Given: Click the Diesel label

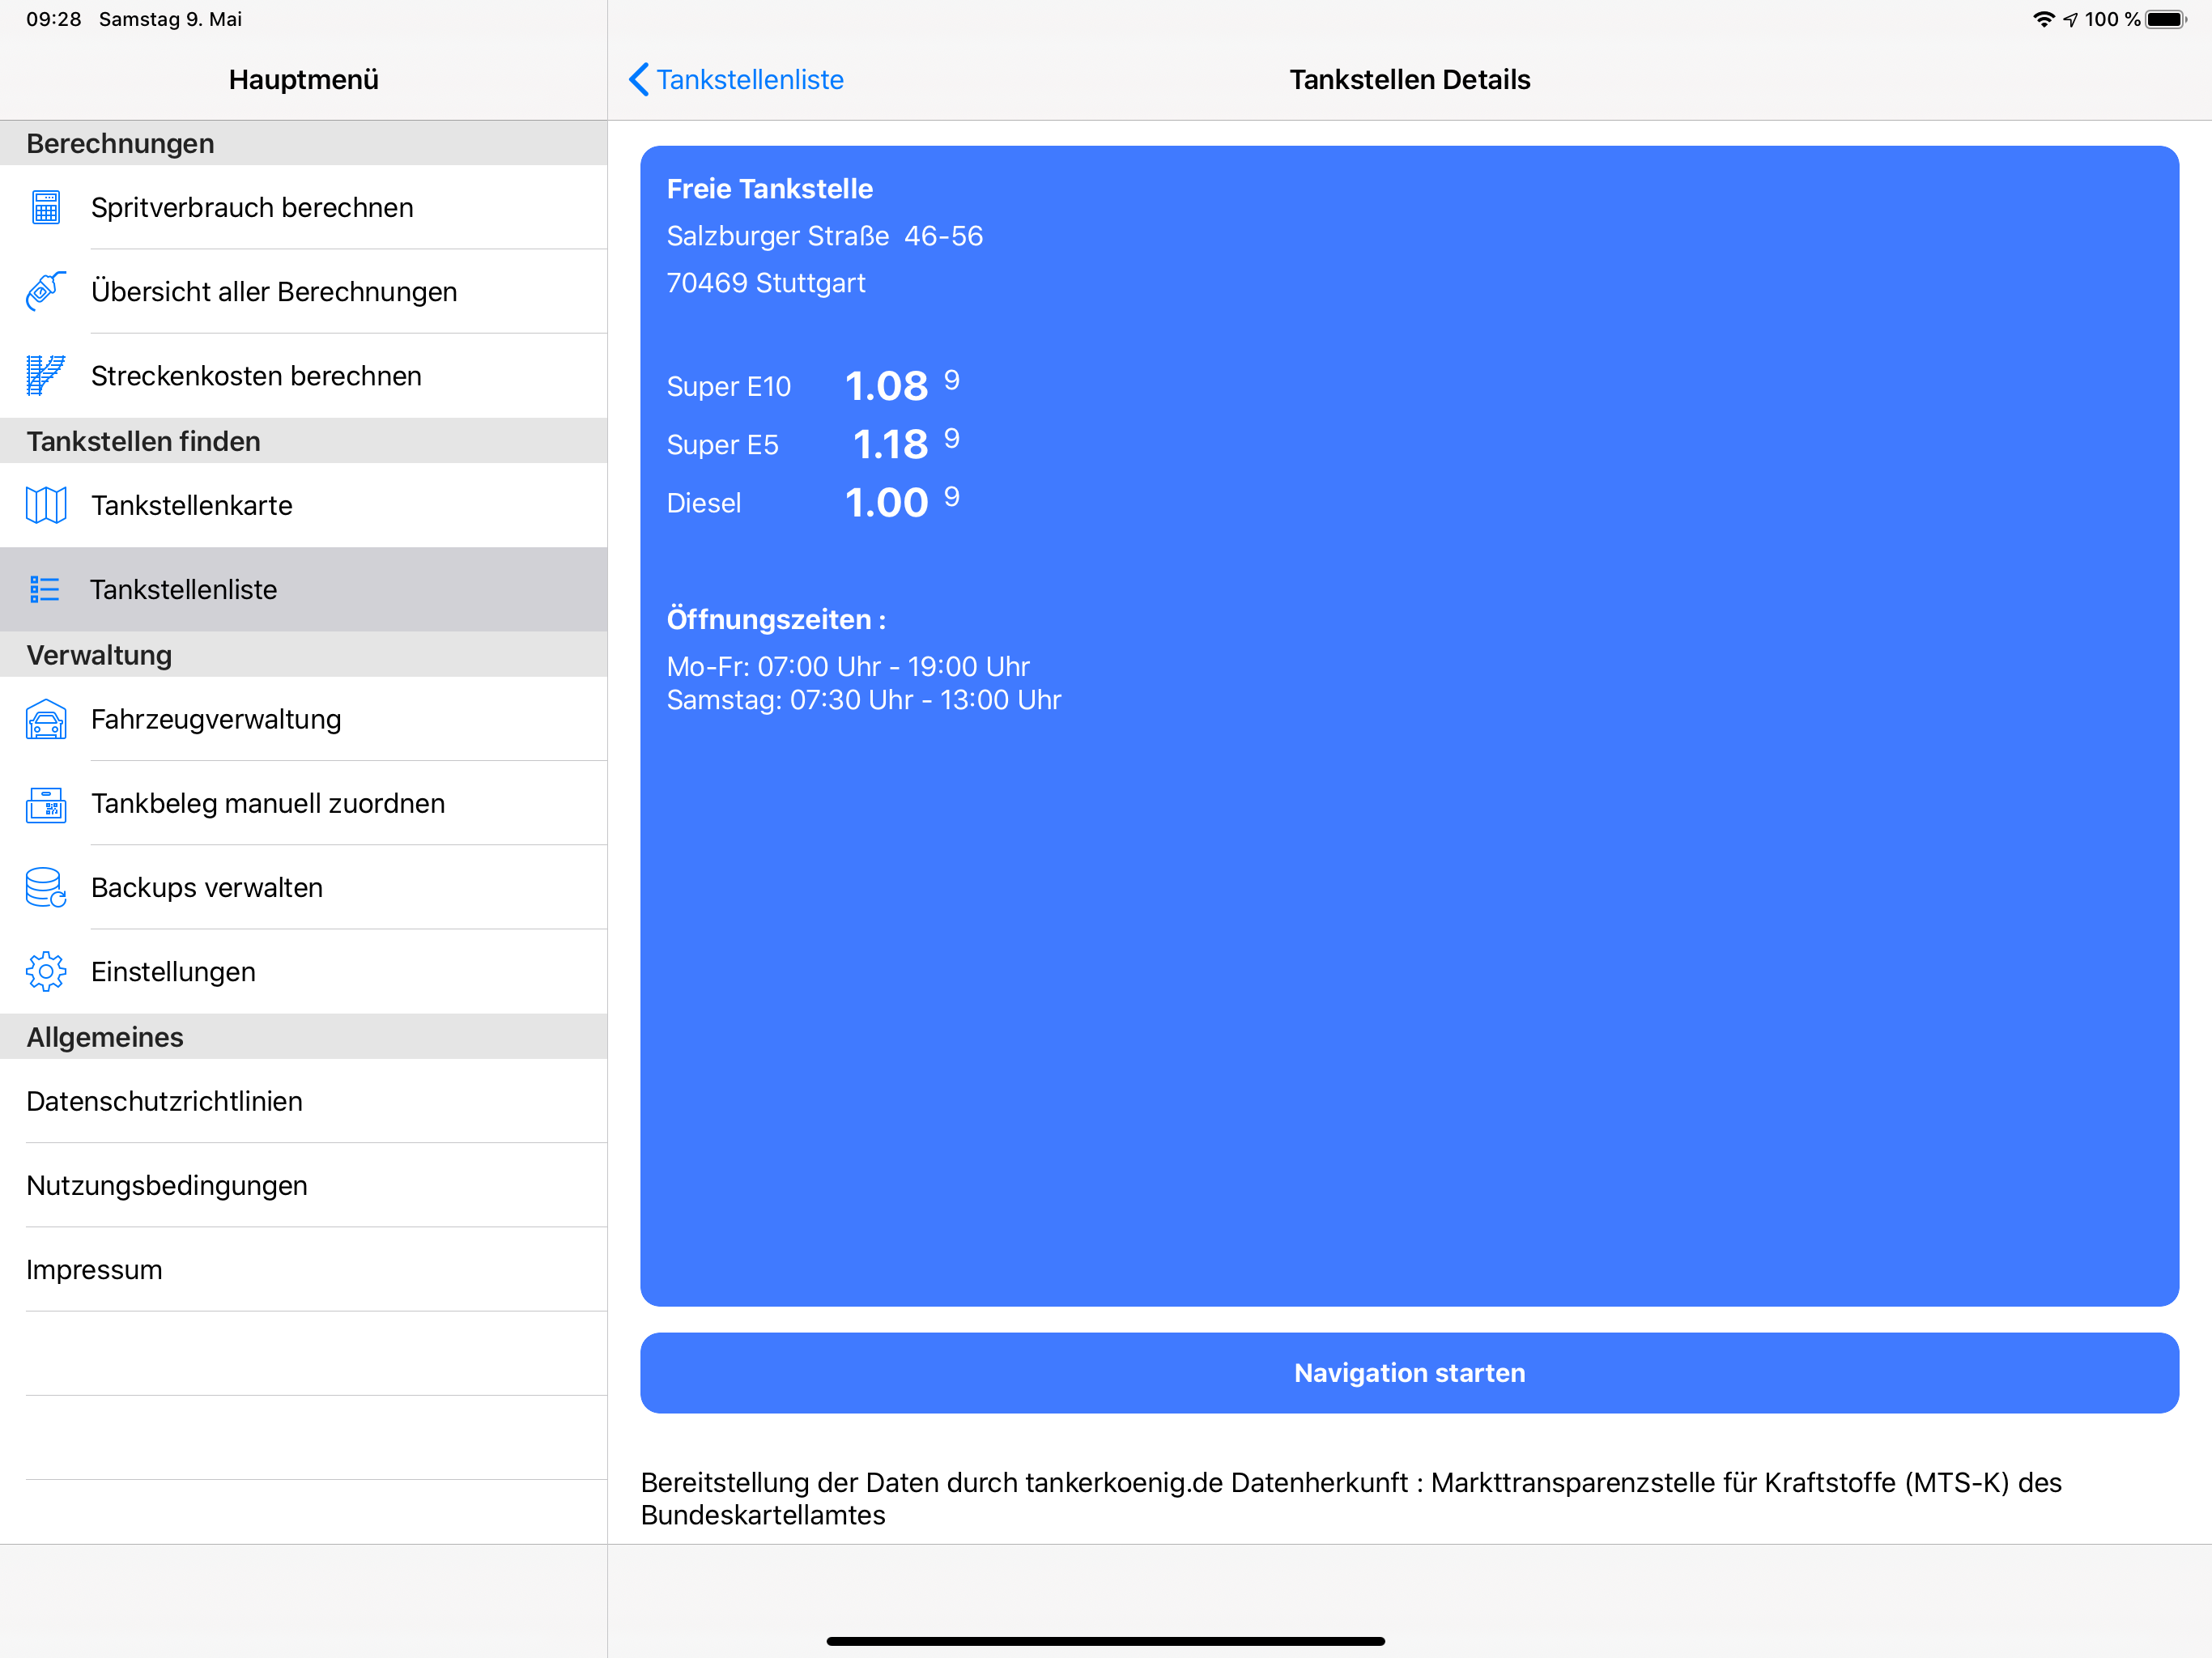Looking at the screenshot, I should coord(704,503).
